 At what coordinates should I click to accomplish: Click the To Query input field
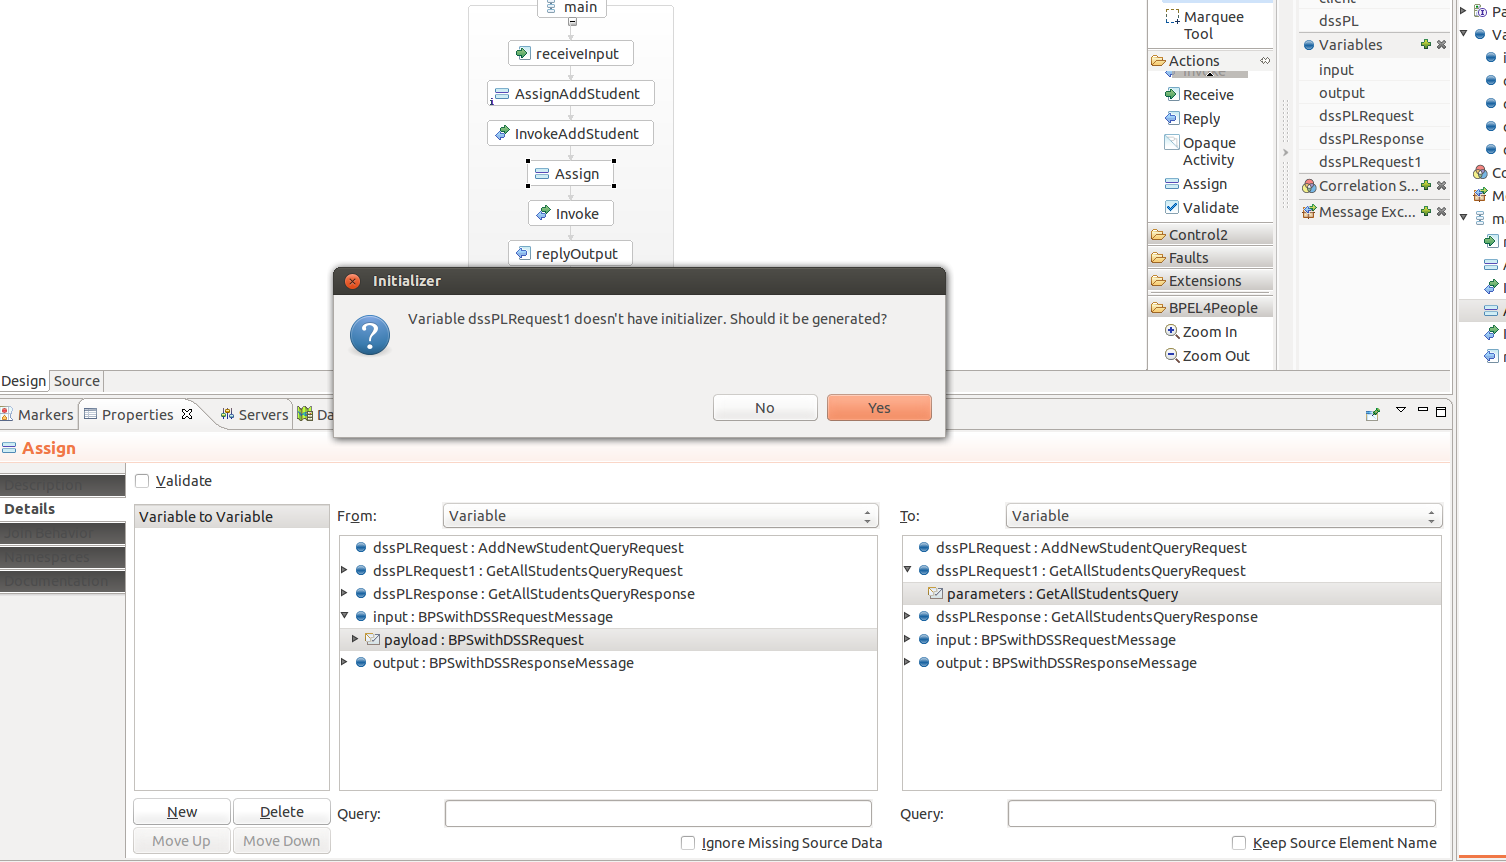[1222, 814]
